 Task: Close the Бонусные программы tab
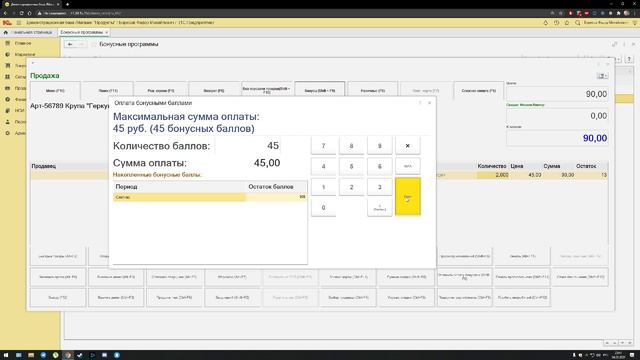tap(107, 32)
